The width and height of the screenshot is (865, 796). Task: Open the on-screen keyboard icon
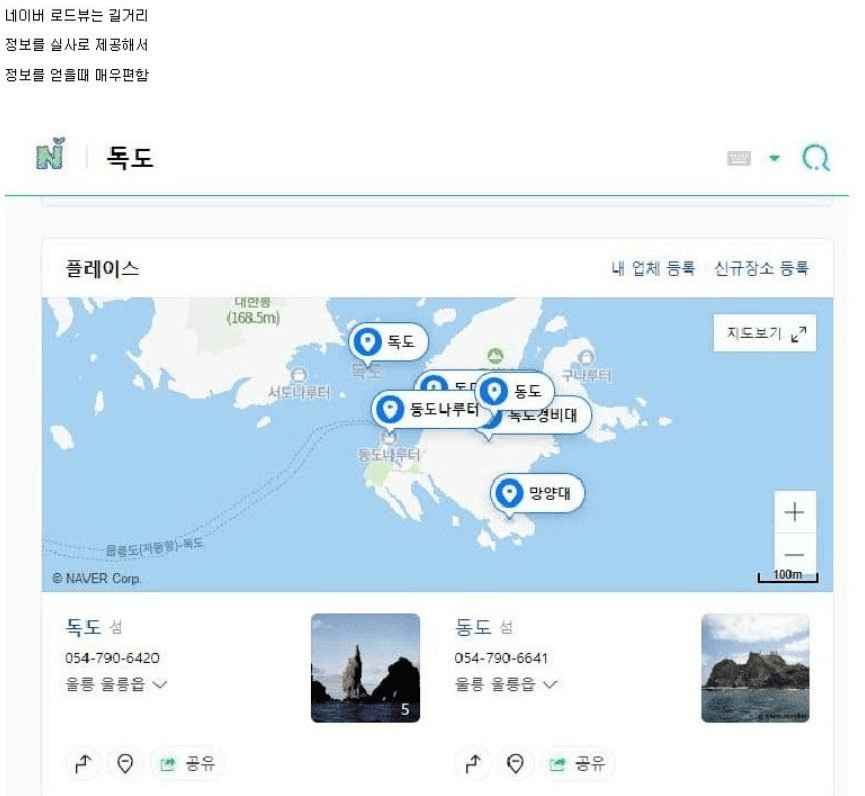pos(739,158)
